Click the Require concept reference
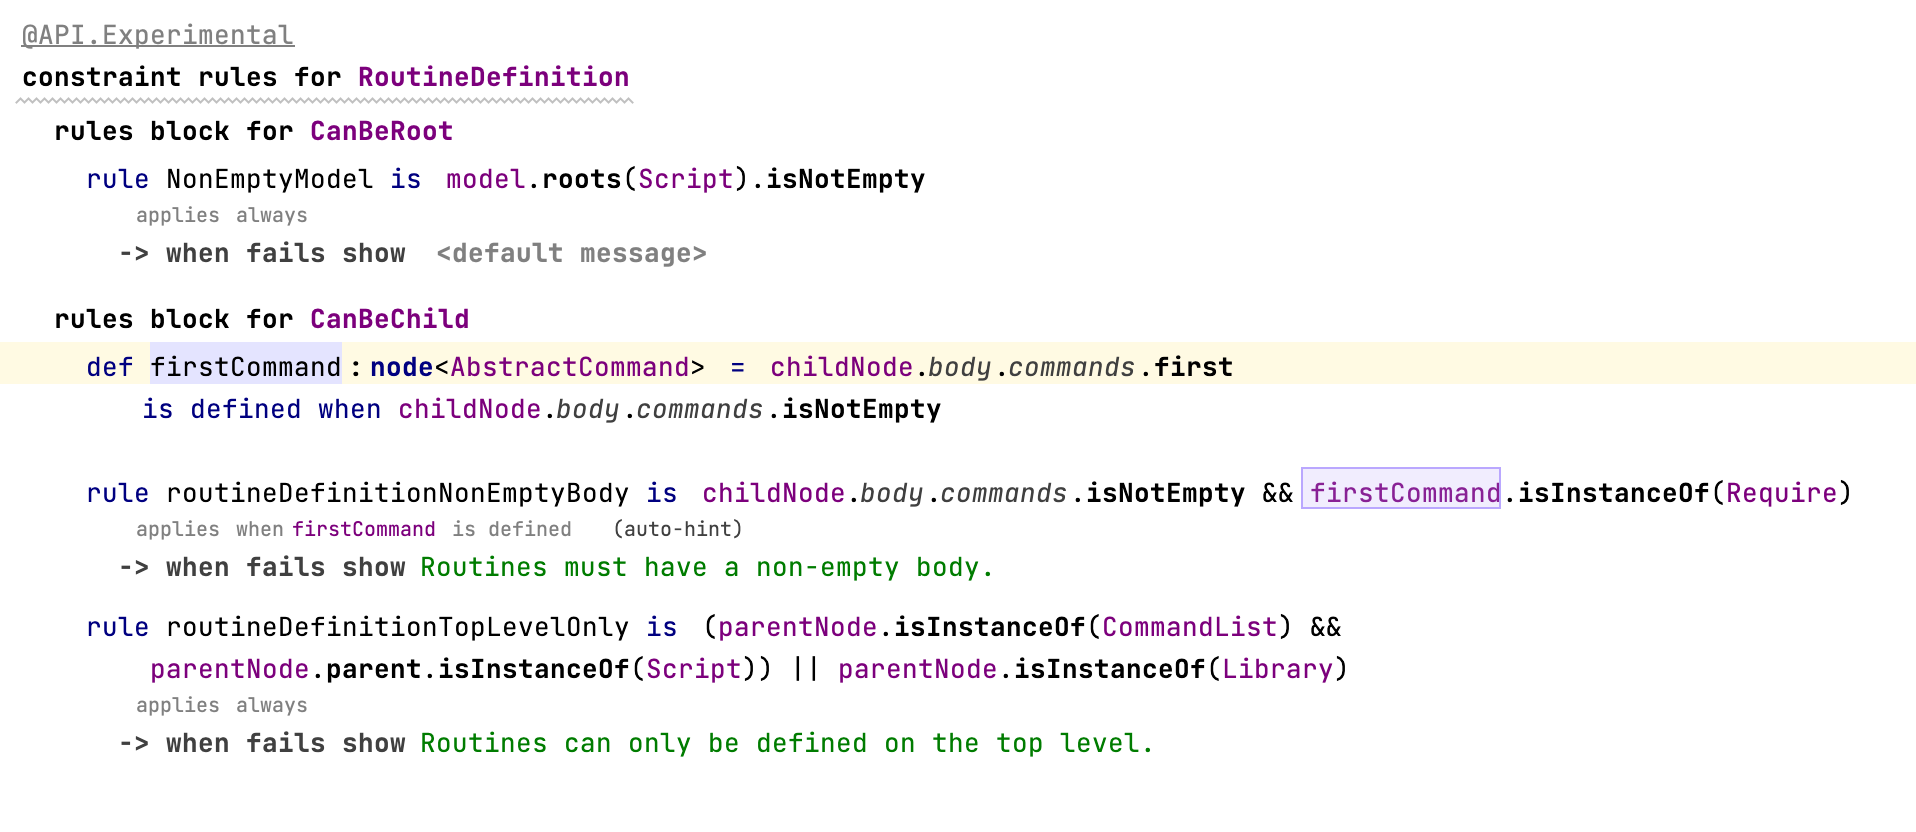Viewport: 1916px width, 832px height. point(1781,493)
